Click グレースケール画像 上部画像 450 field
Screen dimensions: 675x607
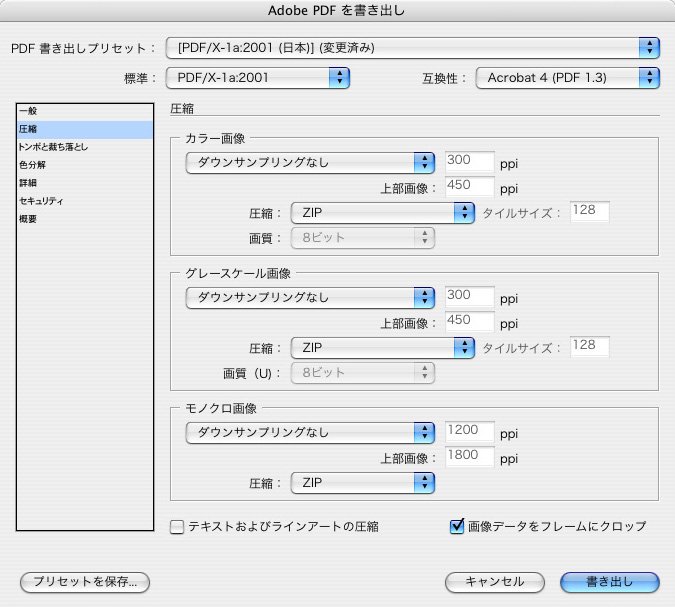pyautogui.click(x=470, y=322)
